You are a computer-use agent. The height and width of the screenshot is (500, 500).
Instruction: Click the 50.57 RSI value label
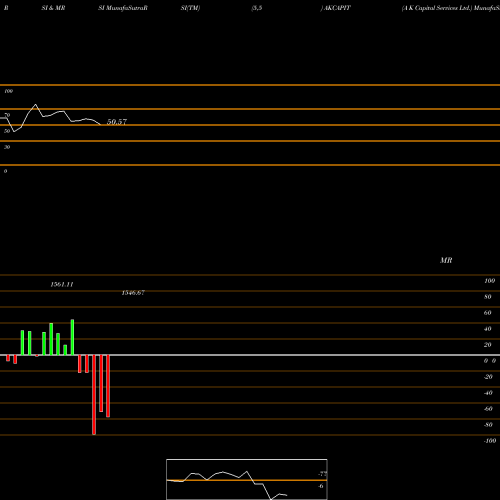pos(117,122)
